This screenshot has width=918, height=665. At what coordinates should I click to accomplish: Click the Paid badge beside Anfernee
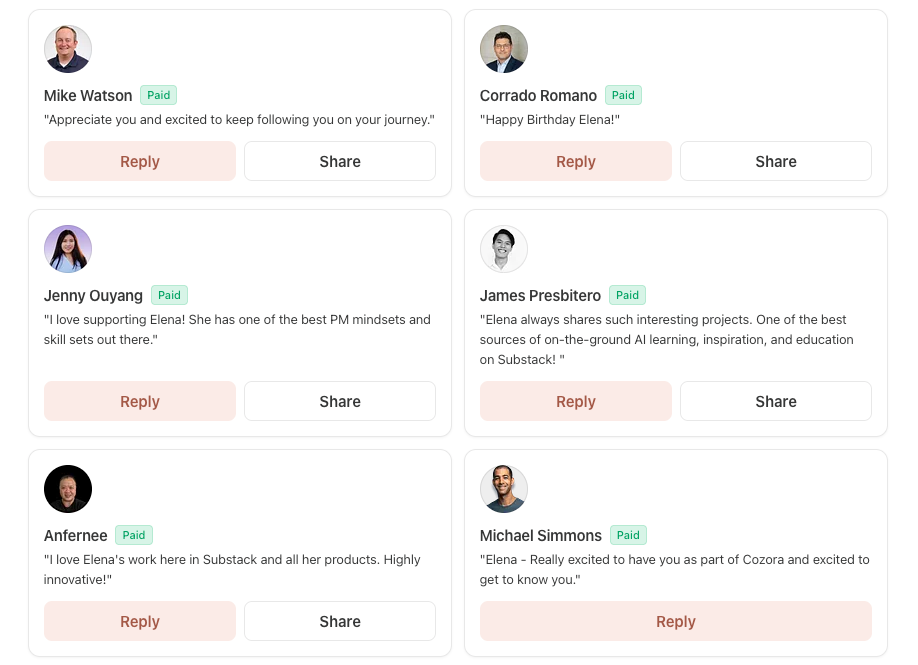(x=133, y=535)
